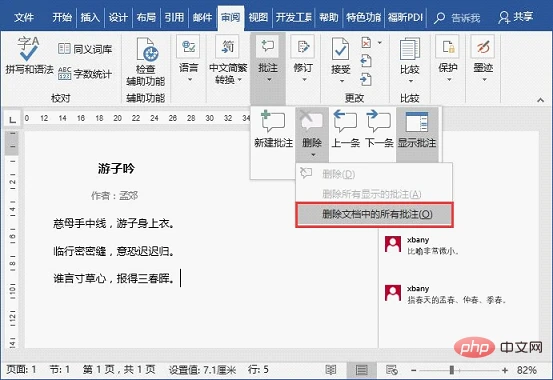553x380 pixels.
Task: Click the Accept (接受) change checkmark icon
Action: pos(340,49)
